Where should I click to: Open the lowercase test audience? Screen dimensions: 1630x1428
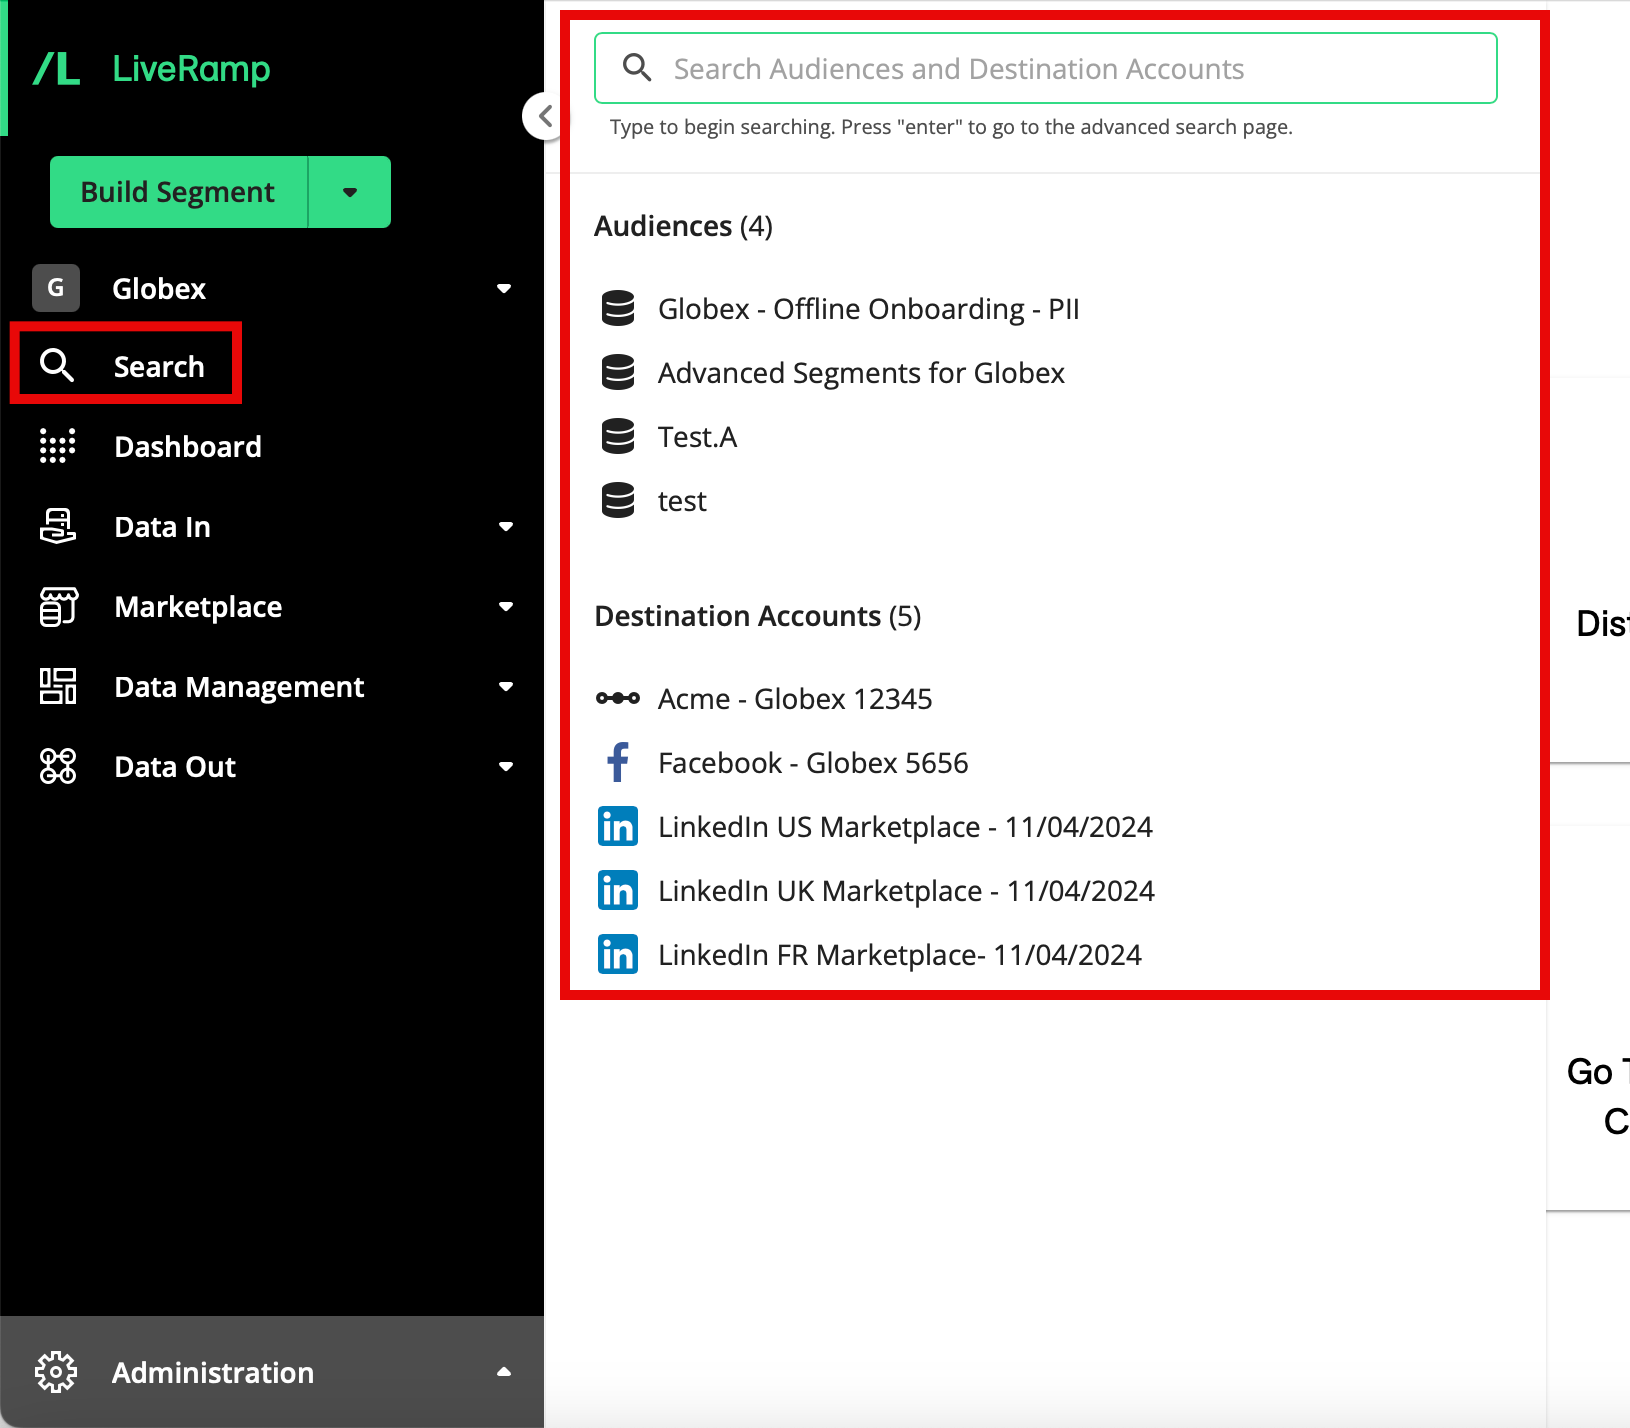(682, 501)
